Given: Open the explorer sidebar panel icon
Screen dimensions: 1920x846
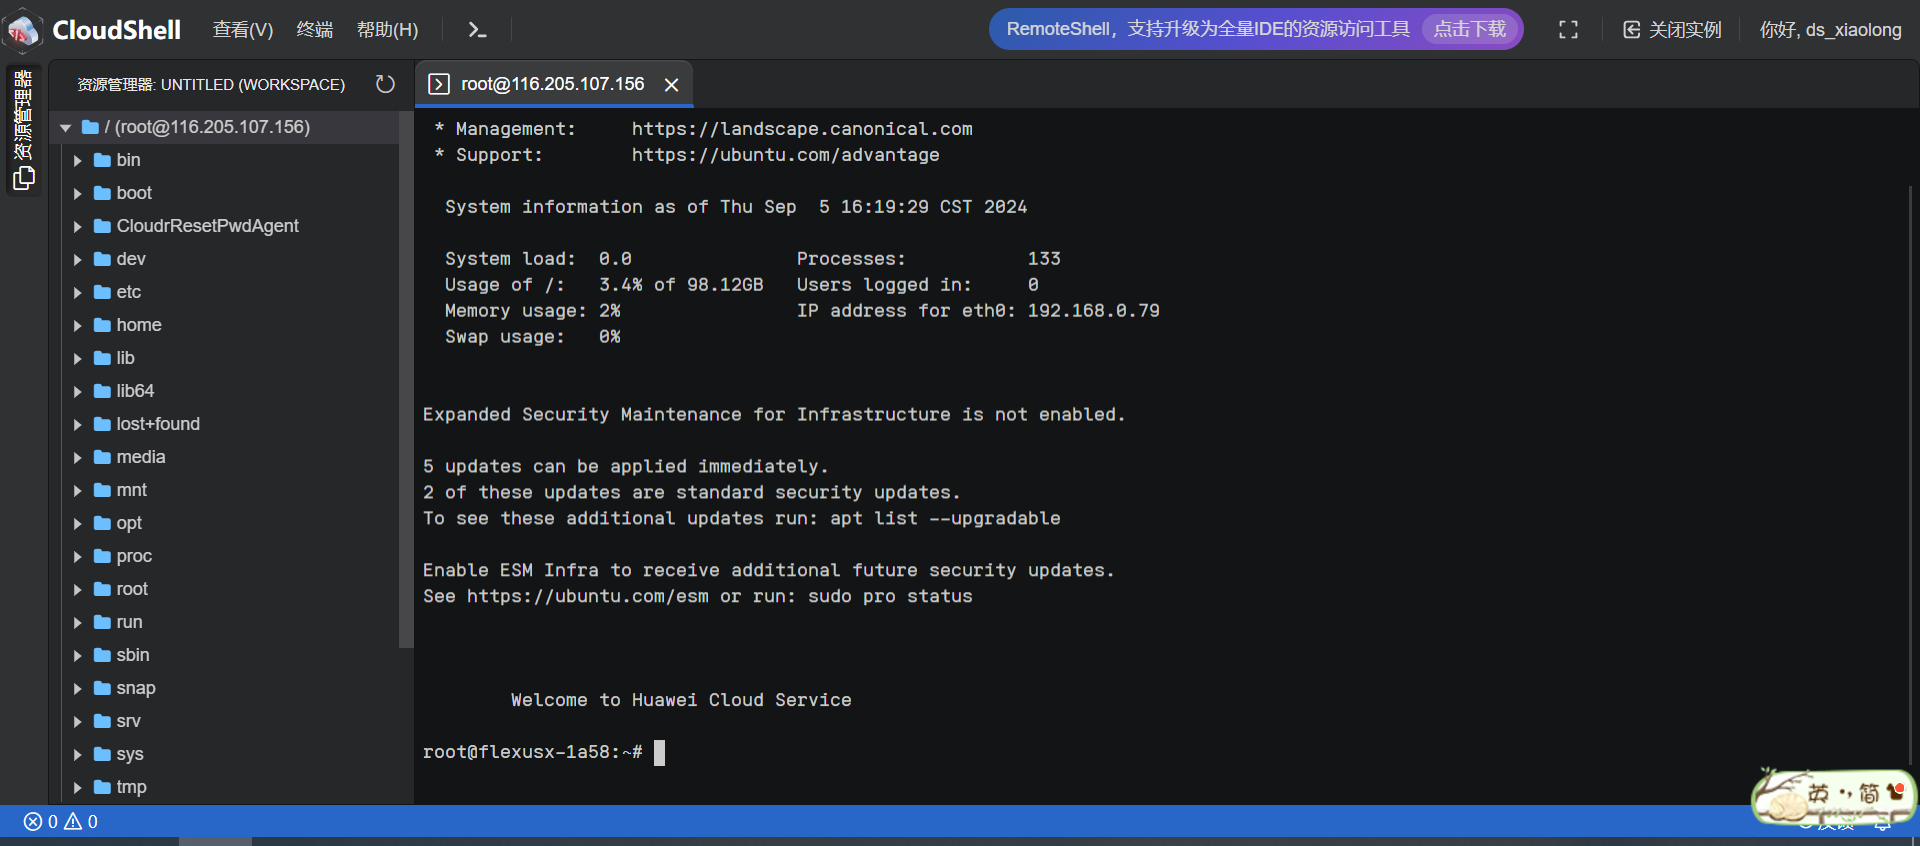Looking at the screenshot, I should (23, 178).
